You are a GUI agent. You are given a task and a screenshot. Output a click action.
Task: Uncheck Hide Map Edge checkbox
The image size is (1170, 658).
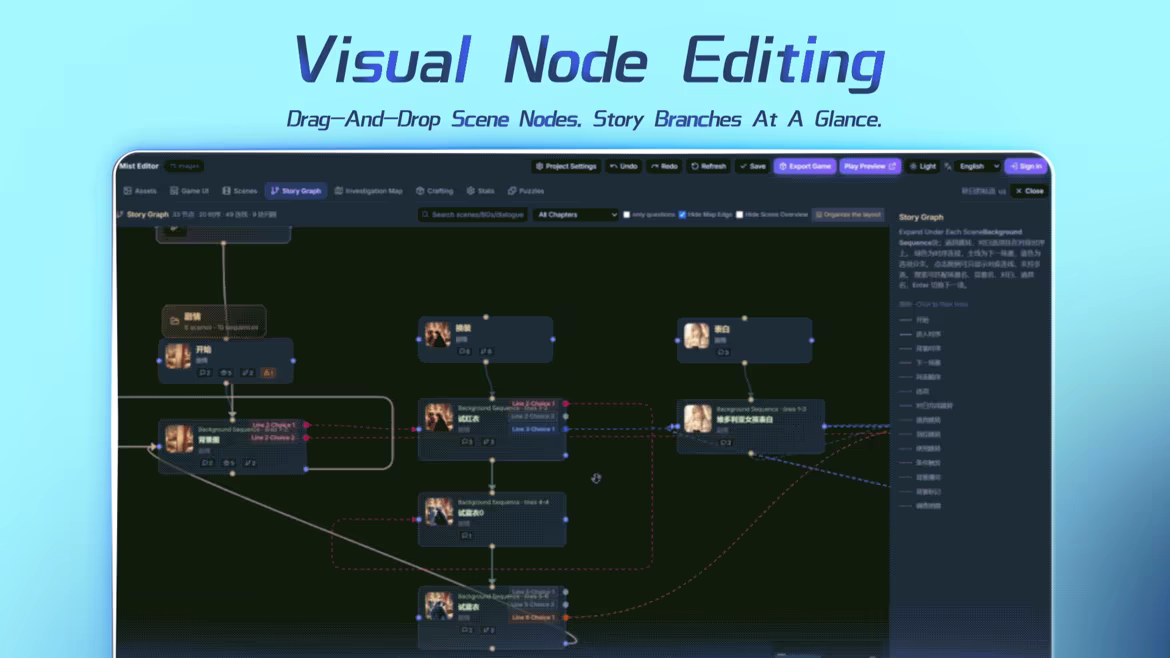[682, 215]
